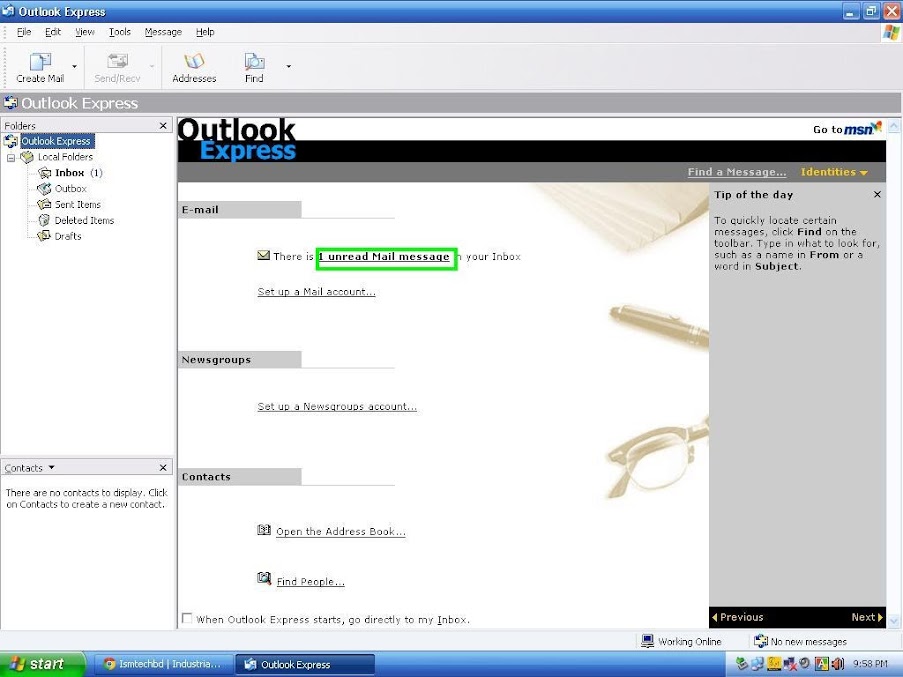Close the Contacts pane

[163, 467]
